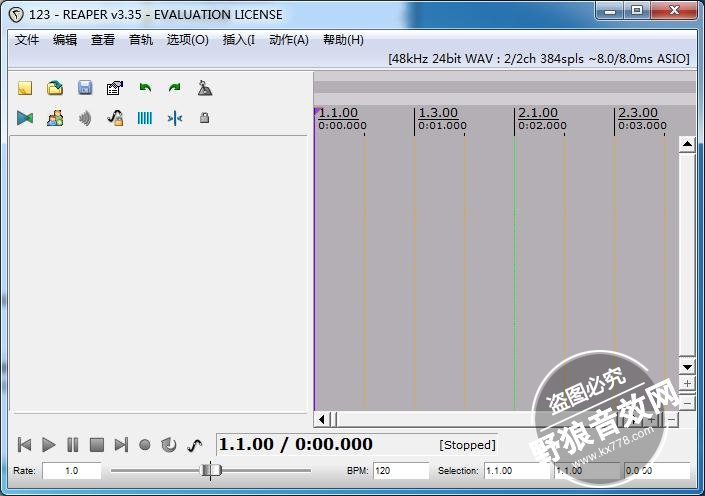The image size is (705, 496).
Task: Click the vertical scrollbar down arrow
Action: tap(687, 367)
